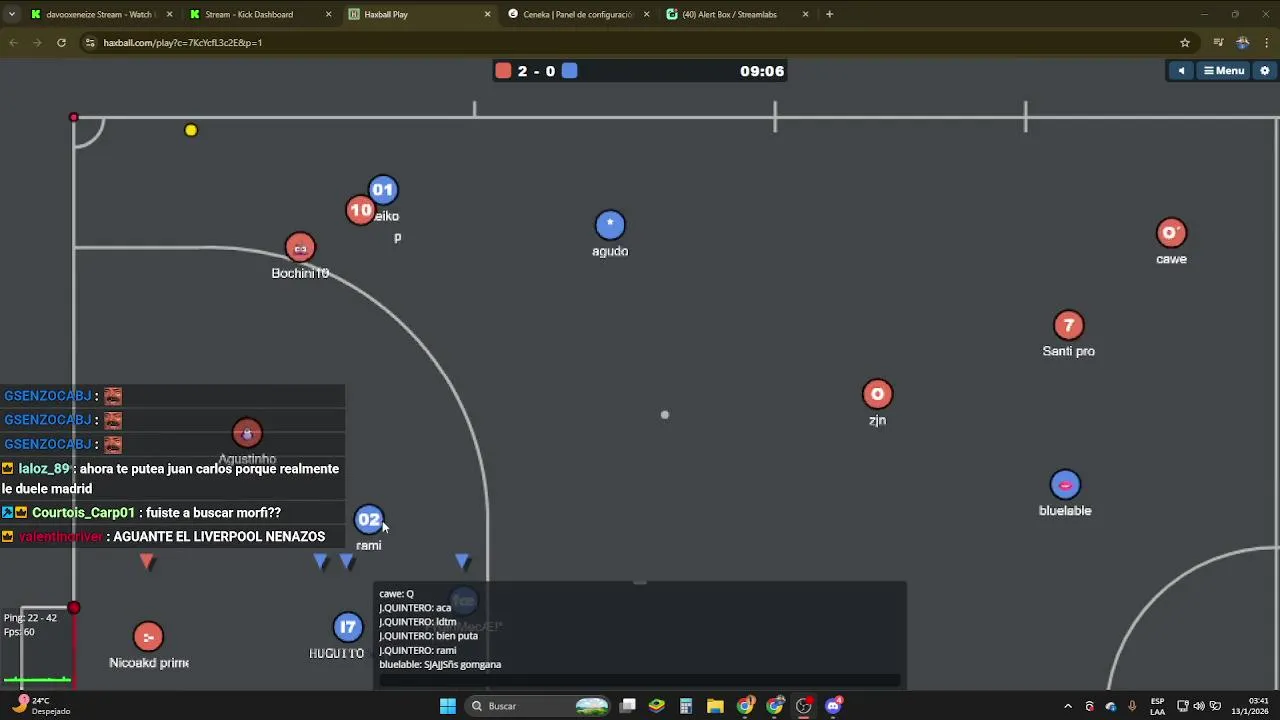
Task: Click the 09:06 game timer
Action: 762,71
